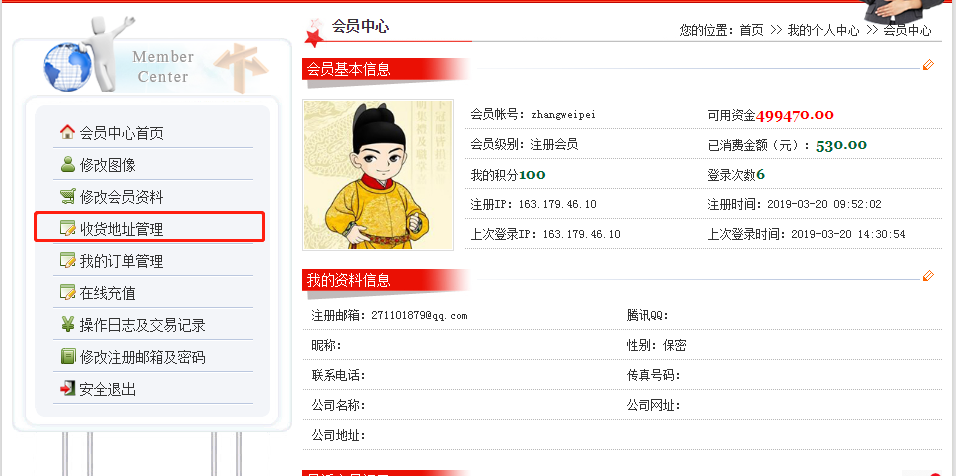Go to 会员中心首页 in the sidebar
The width and height of the screenshot is (956, 476).
click(x=121, y=133)
